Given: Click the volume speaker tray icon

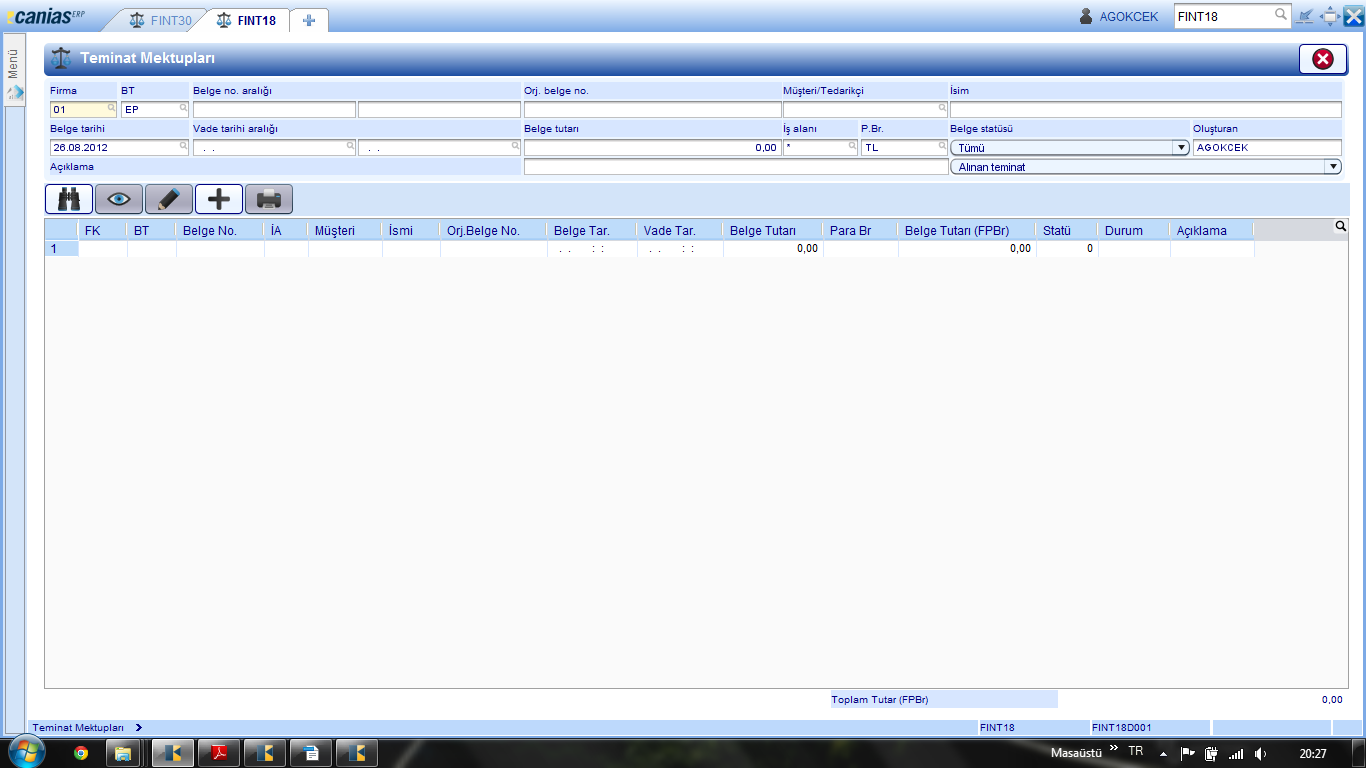Looking at the screenshot, I should pos(1261,754).
